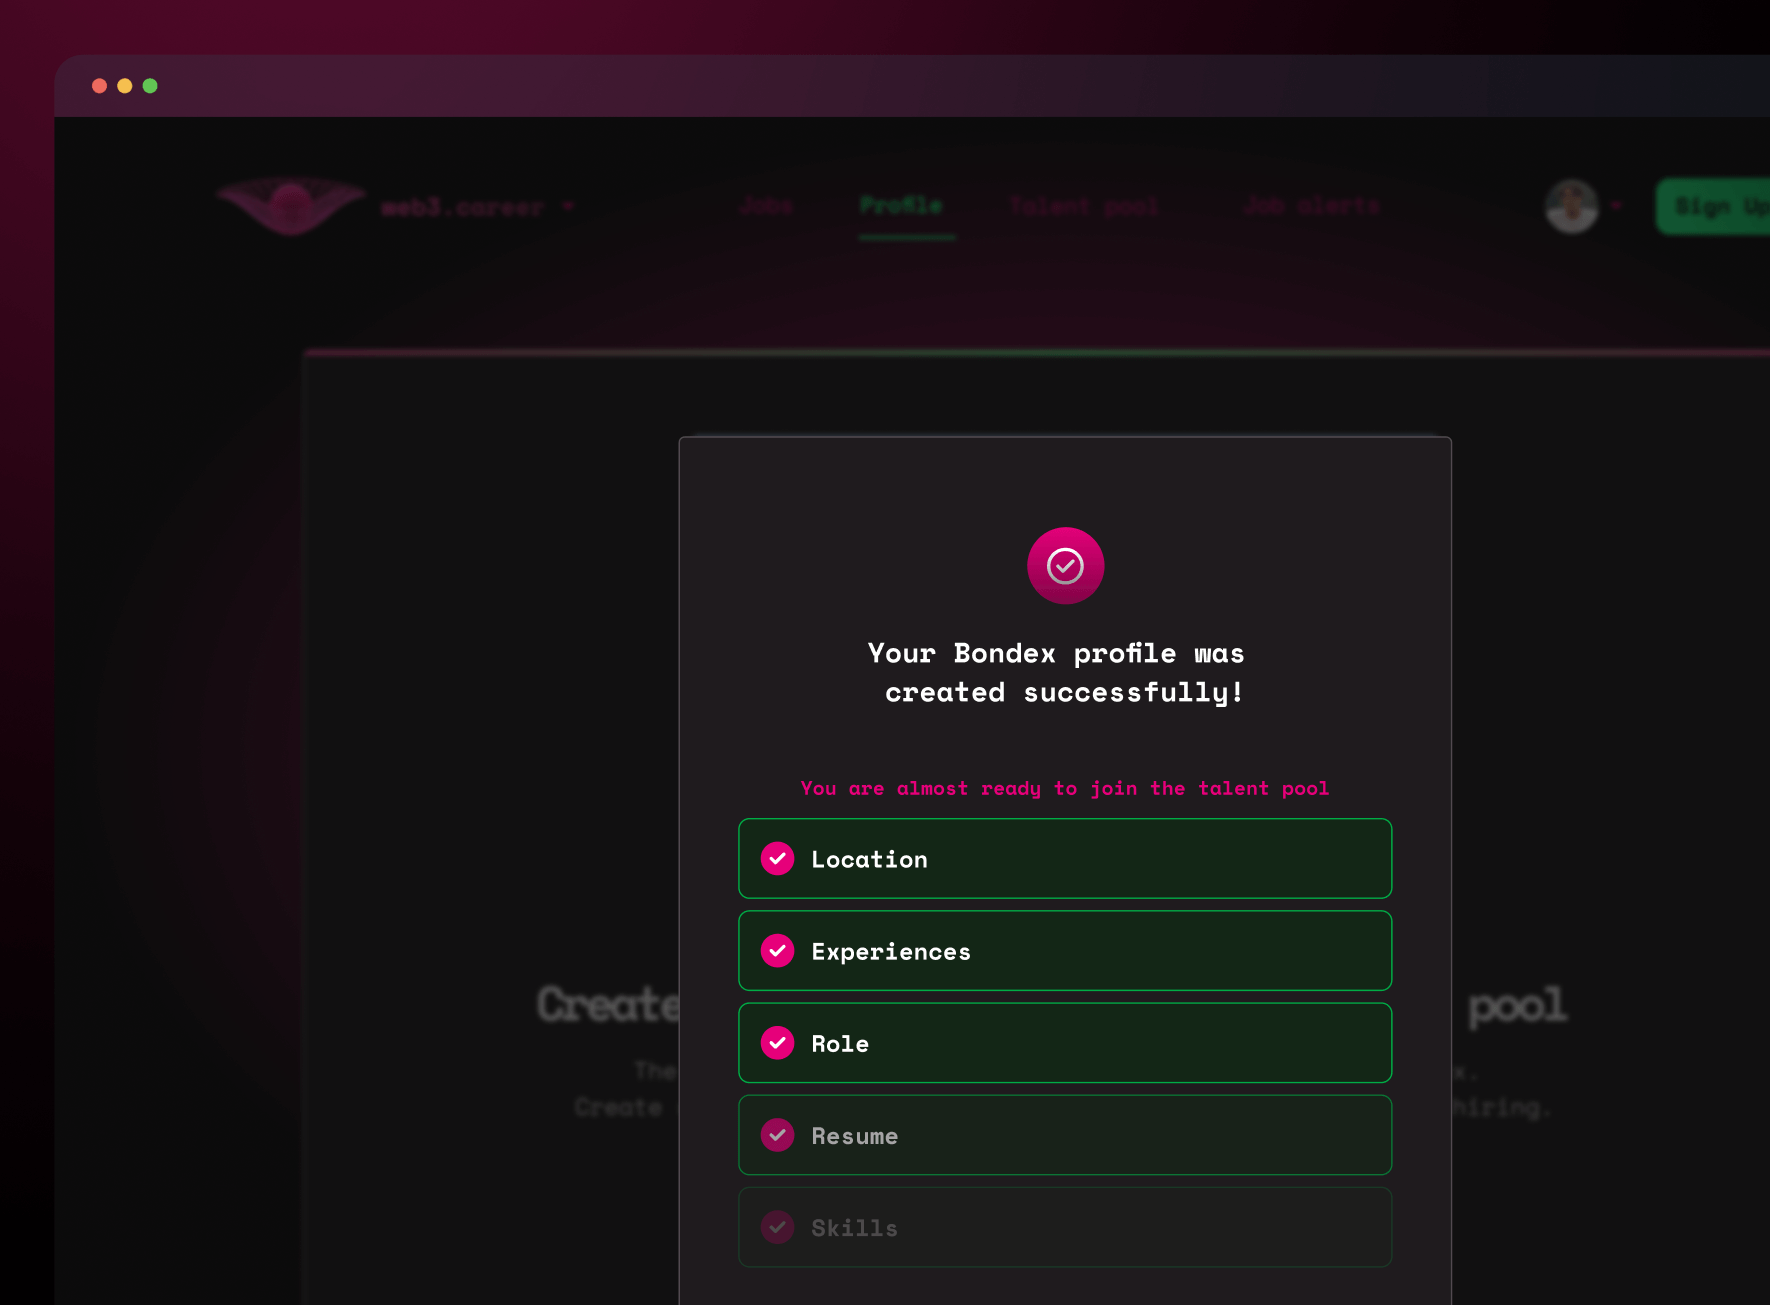Image resolution: width=1770 pixels, height=1305 pixels.
Task: Toggle the Location checklist item
Action: tap(1065, 858)
